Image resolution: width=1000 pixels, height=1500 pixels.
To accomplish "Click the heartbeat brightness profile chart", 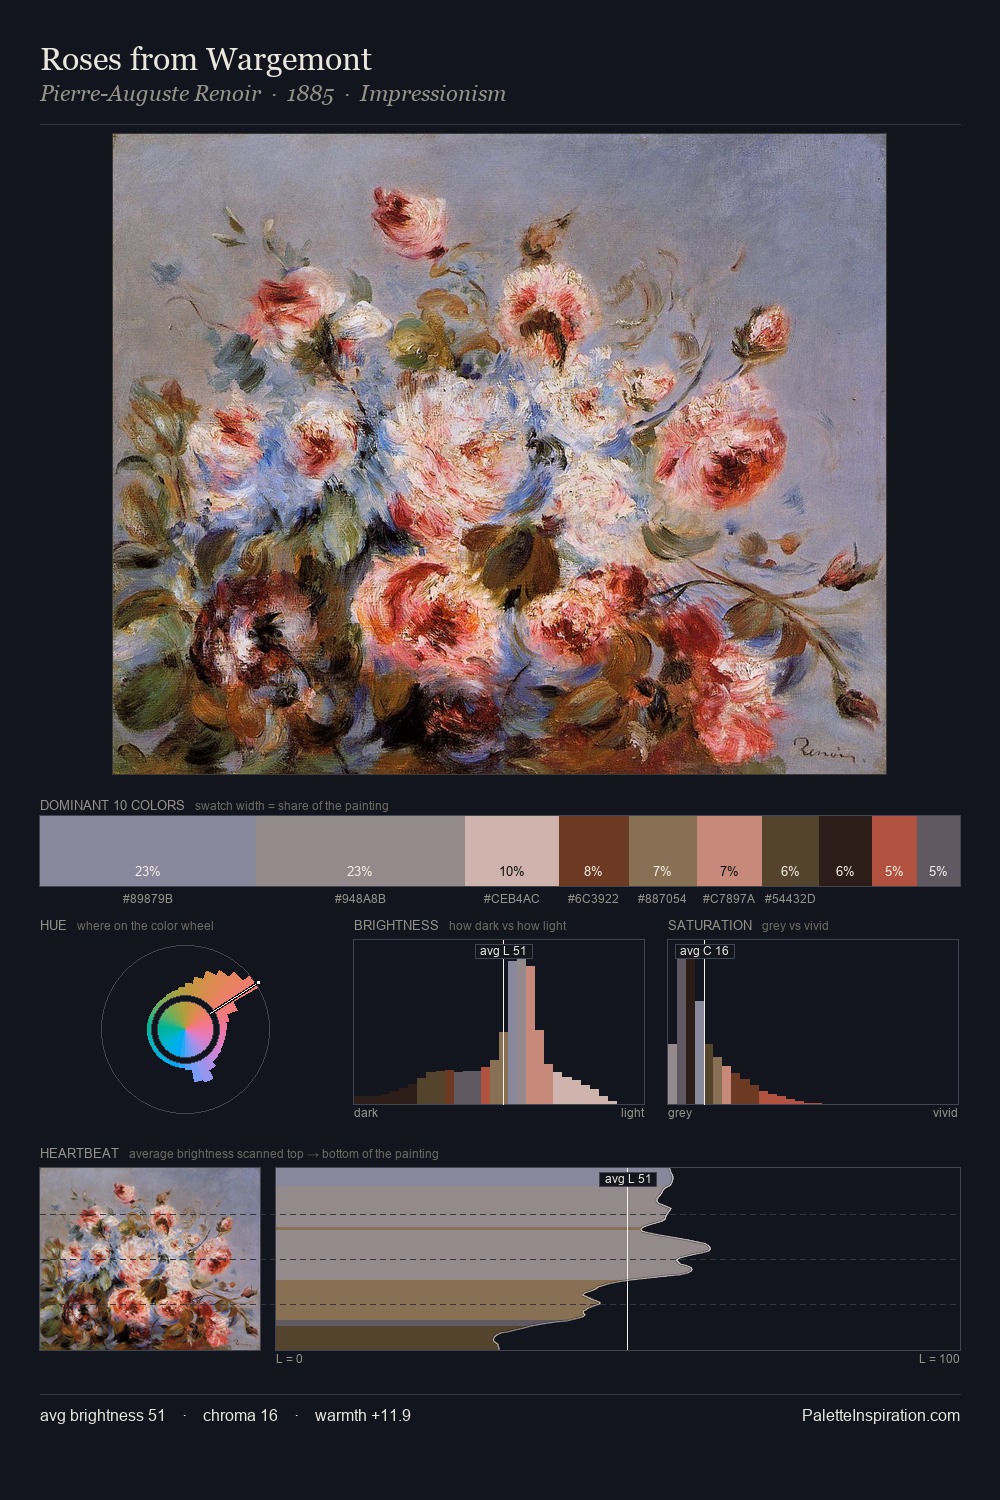I will point(618,1259).
